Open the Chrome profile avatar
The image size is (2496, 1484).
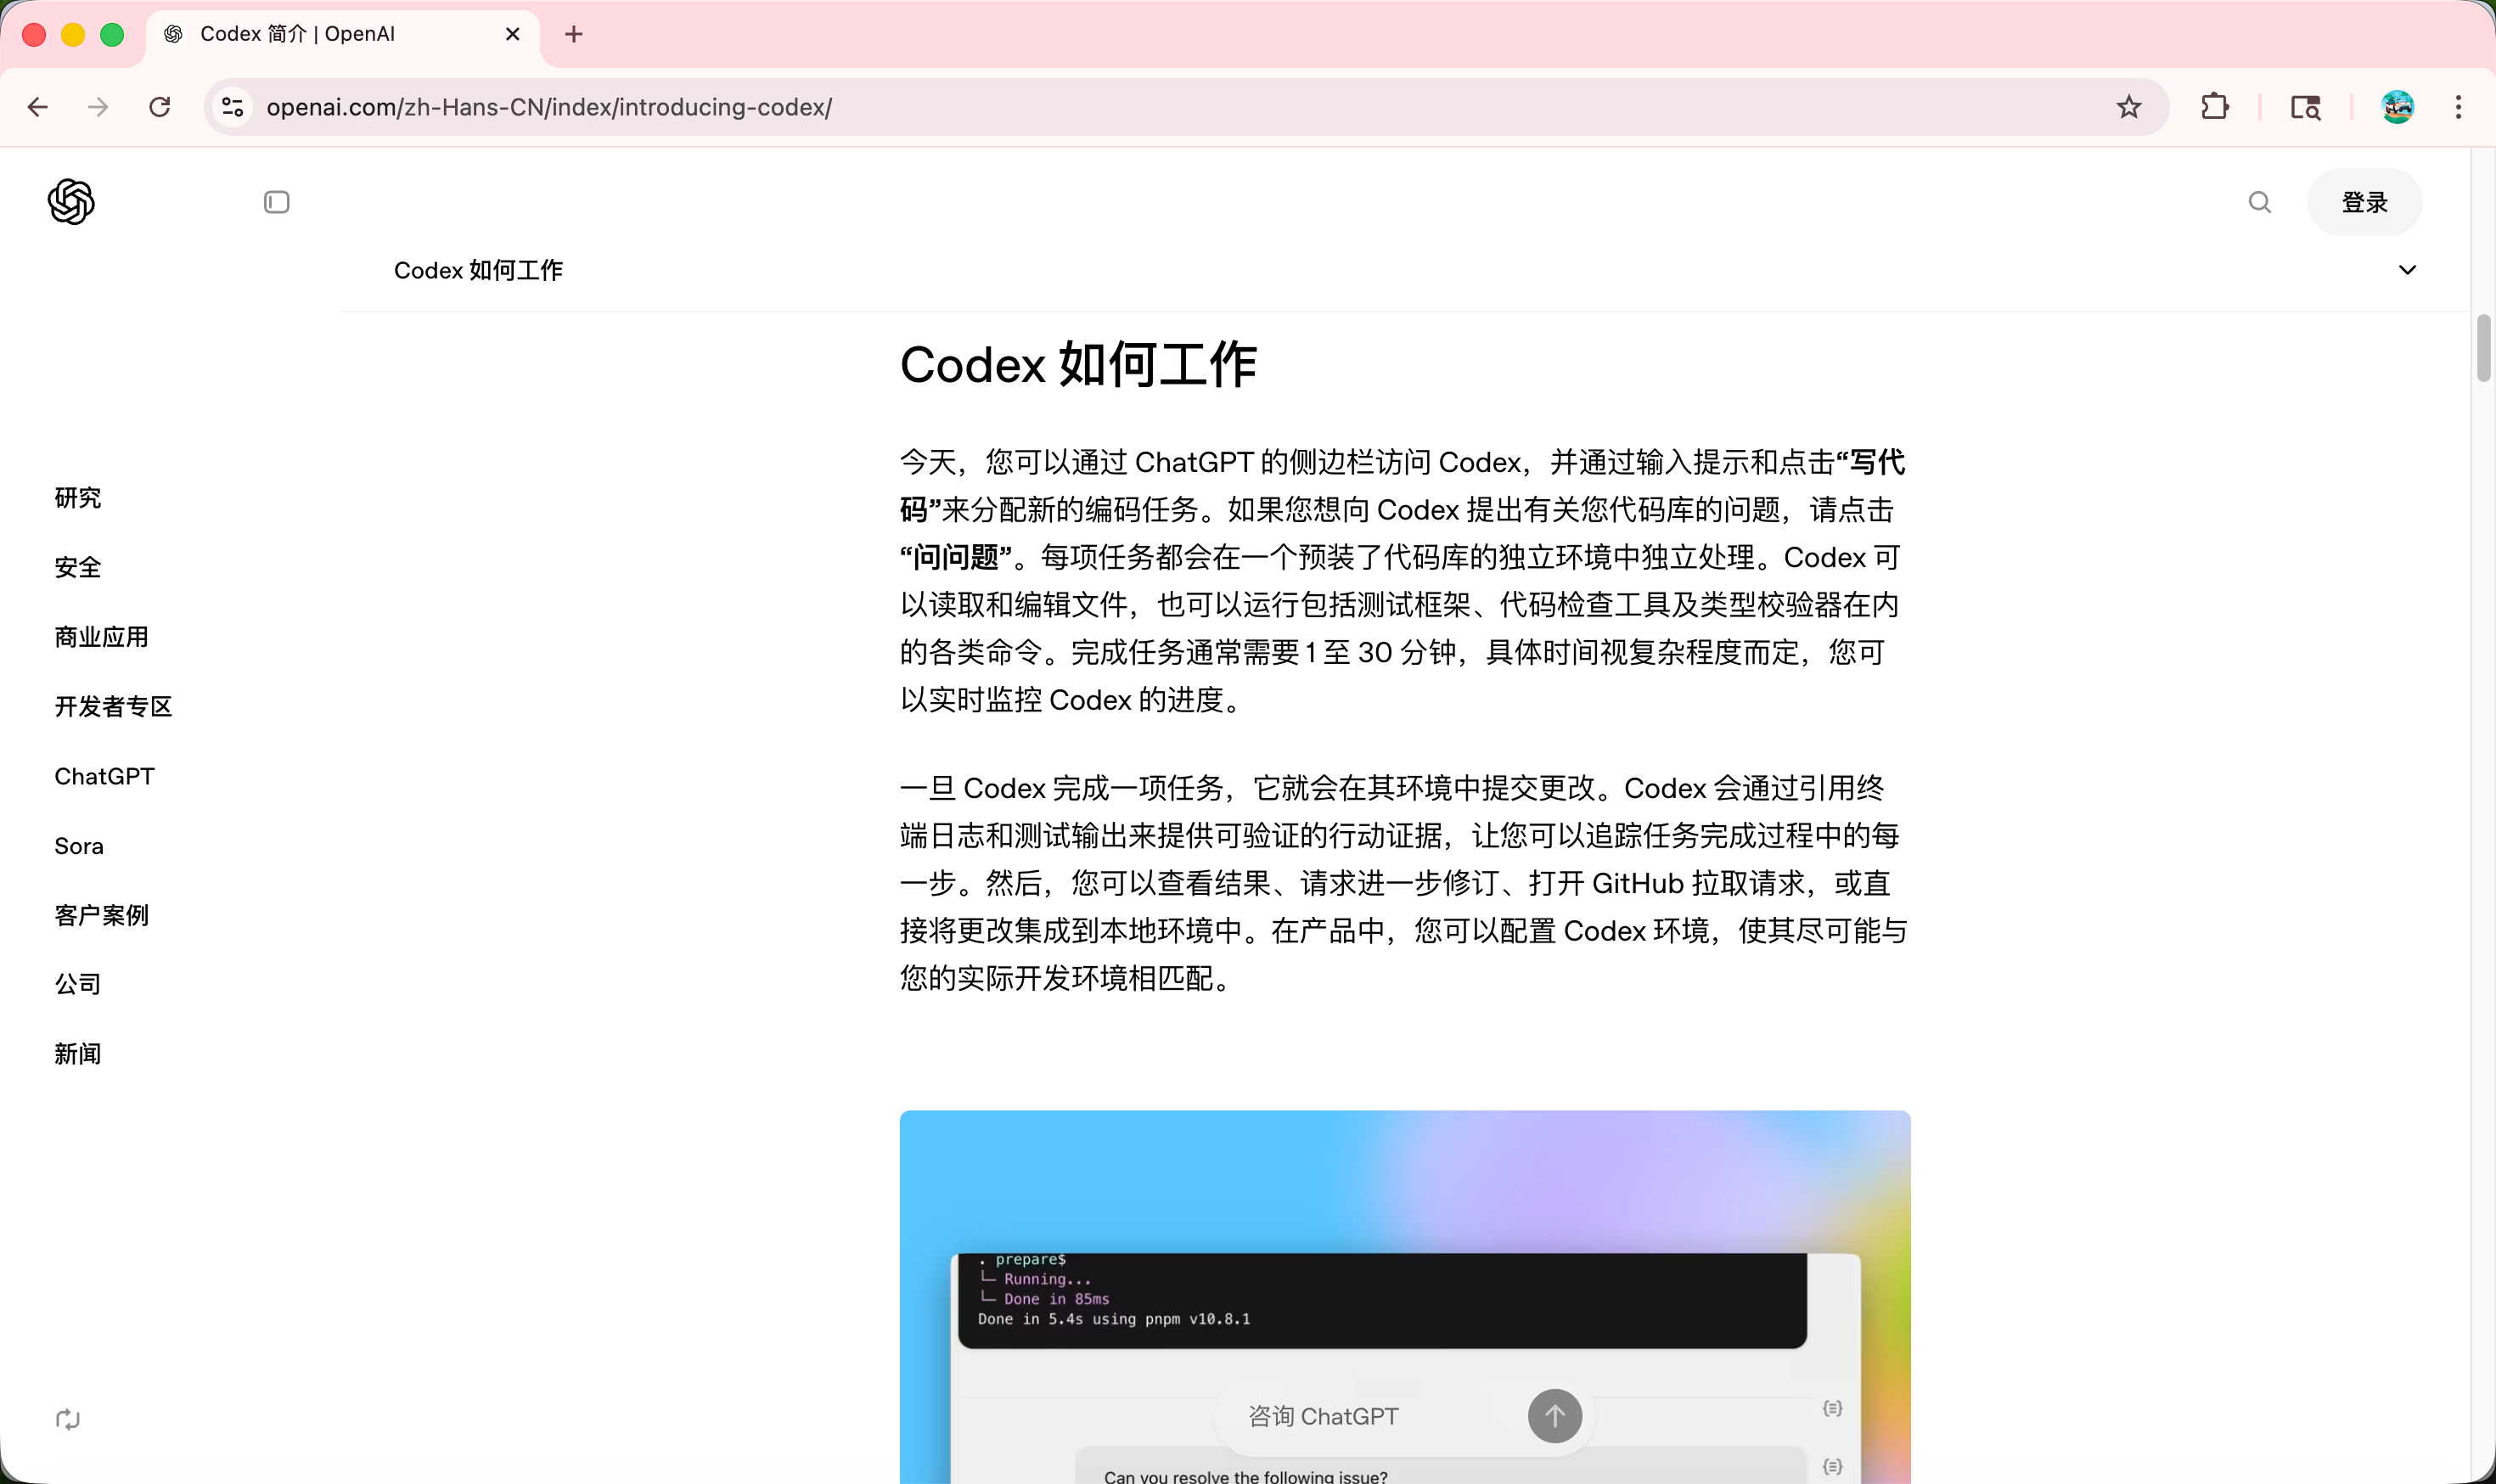click(2397, 107)
